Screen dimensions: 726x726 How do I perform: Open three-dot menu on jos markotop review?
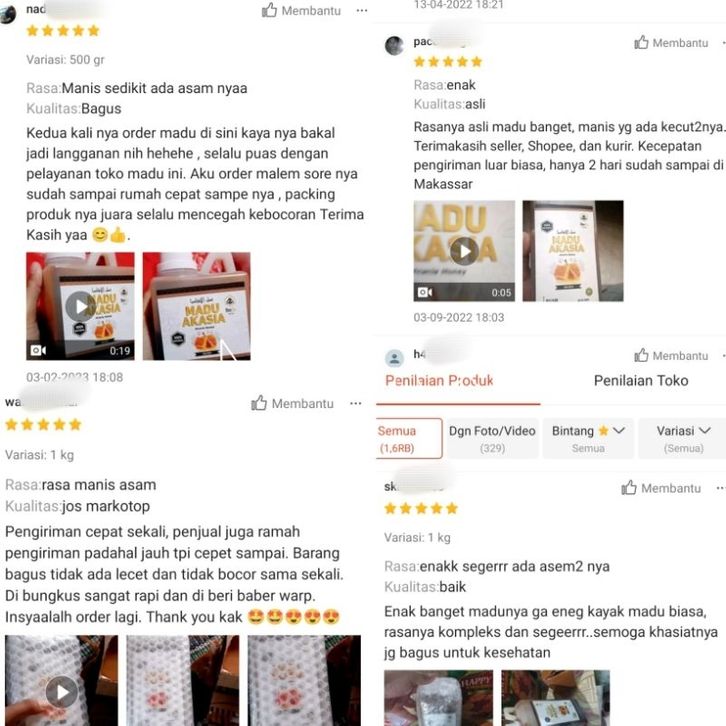[x=356, y=403]
